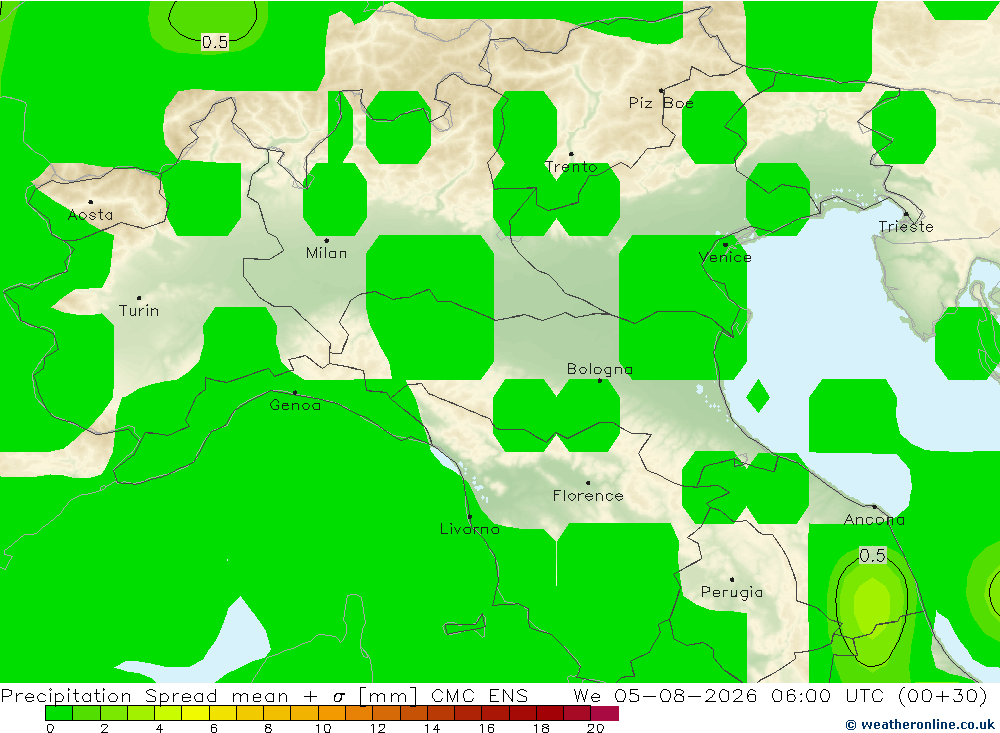Click the 0.5 contour label near Ancona
Image resolution: width=1000 pixels, height=733 pixels.
(872, 555)
